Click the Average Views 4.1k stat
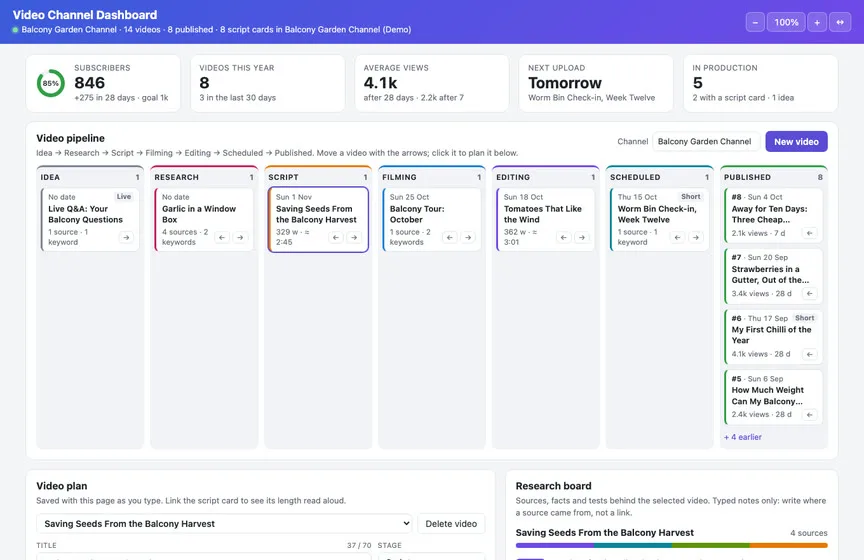 click(432, 83)
